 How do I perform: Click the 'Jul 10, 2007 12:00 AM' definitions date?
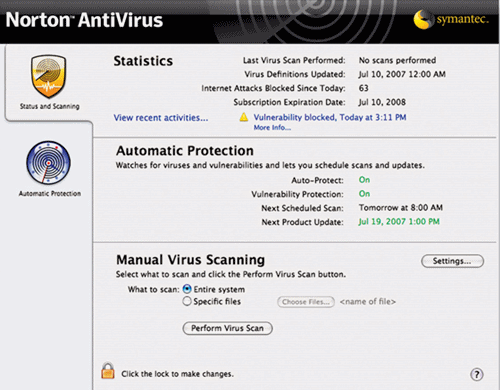point(402,74)
